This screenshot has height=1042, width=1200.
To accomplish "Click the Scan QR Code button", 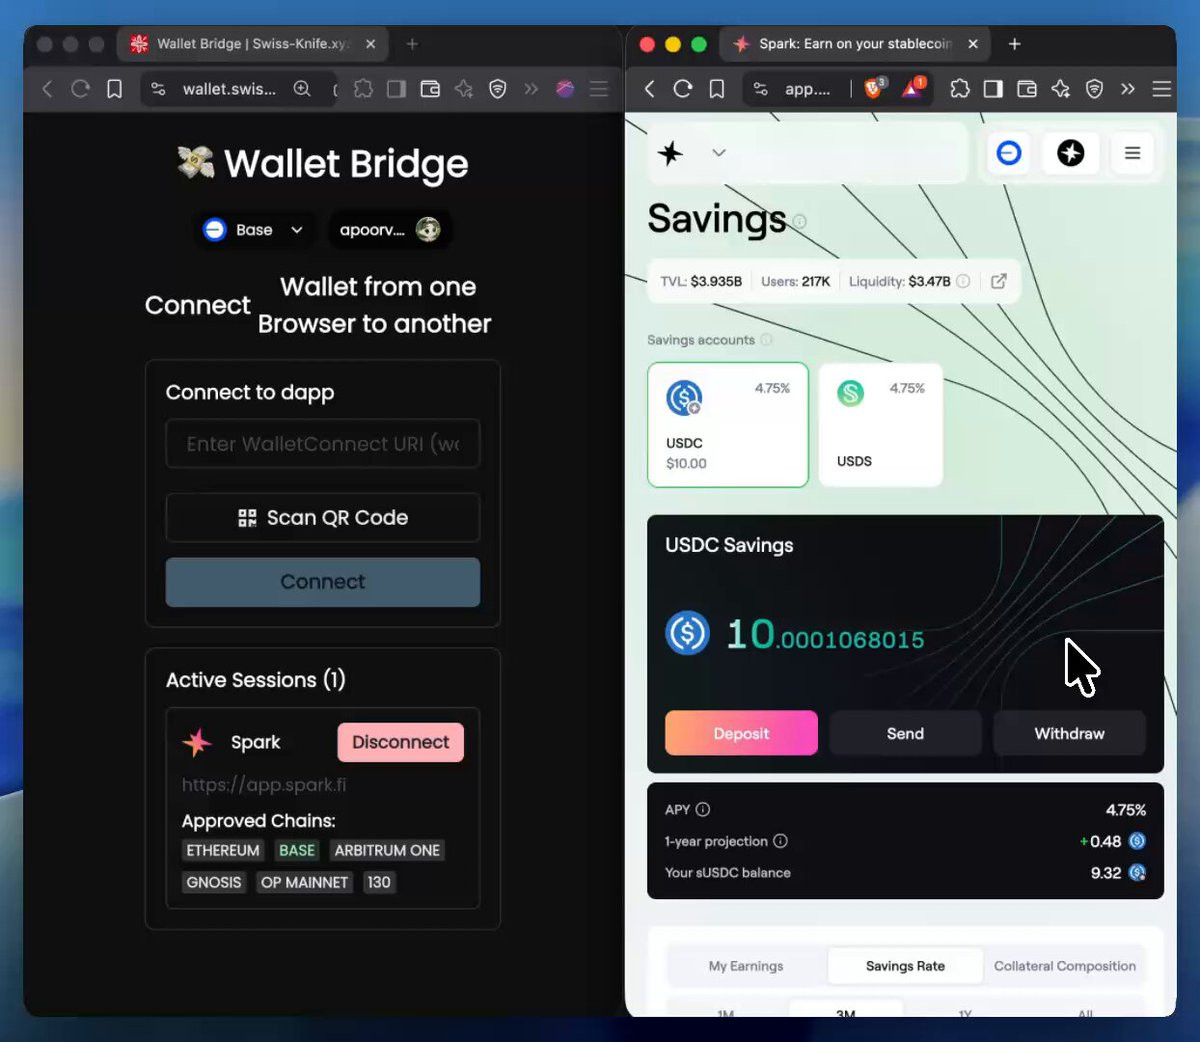I will [323, 518].
